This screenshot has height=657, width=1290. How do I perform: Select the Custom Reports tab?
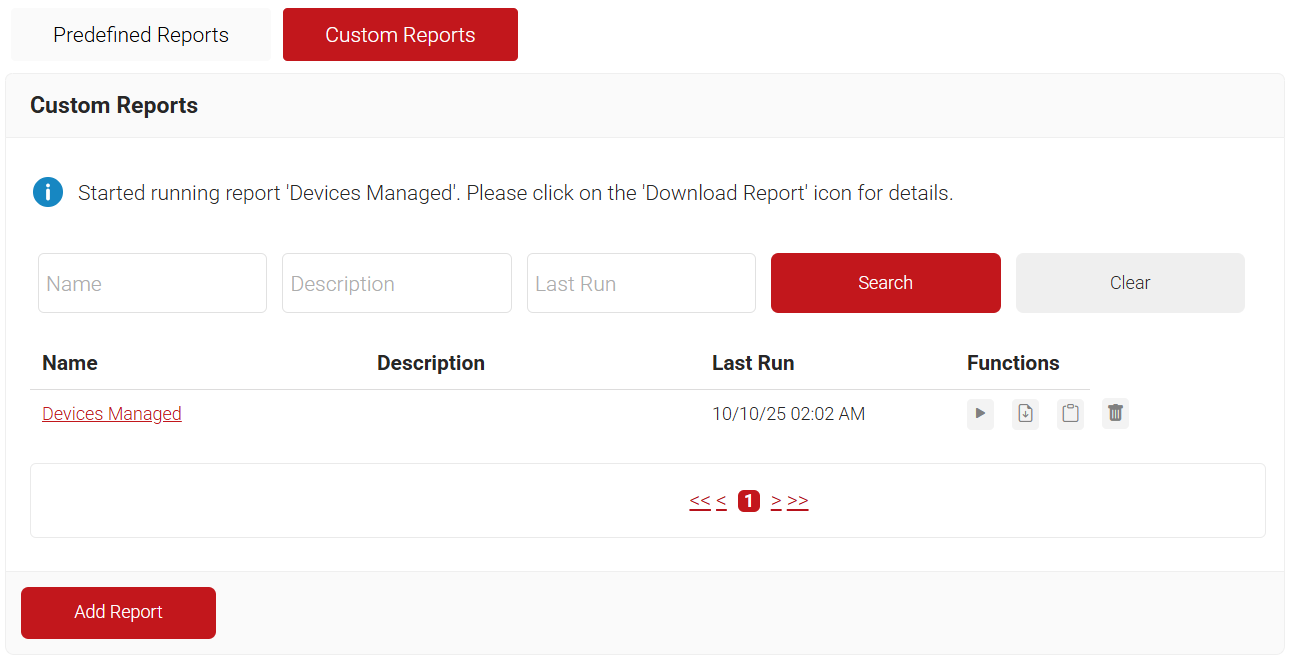point(400,35)
